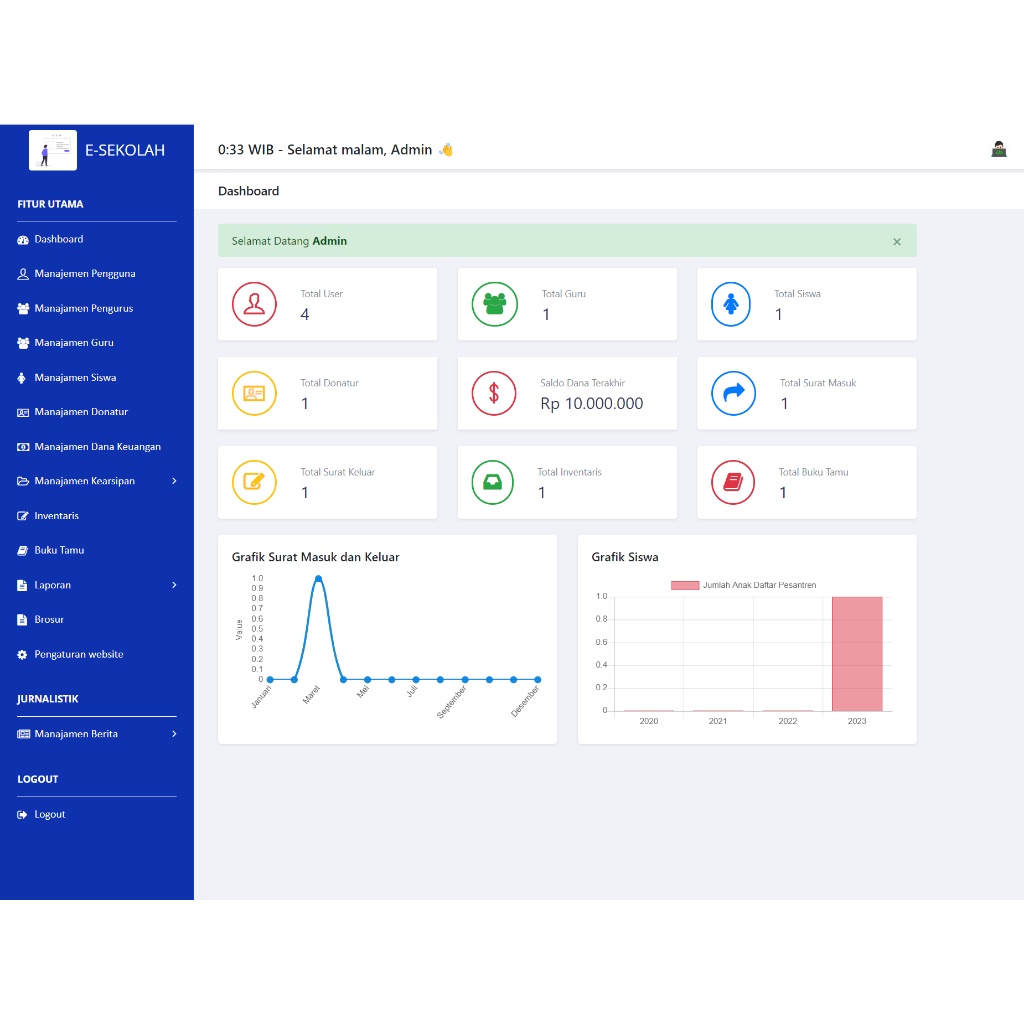
Task: Click the Manajamen Dana Keuangan money icon
Action: pos(23,447)
